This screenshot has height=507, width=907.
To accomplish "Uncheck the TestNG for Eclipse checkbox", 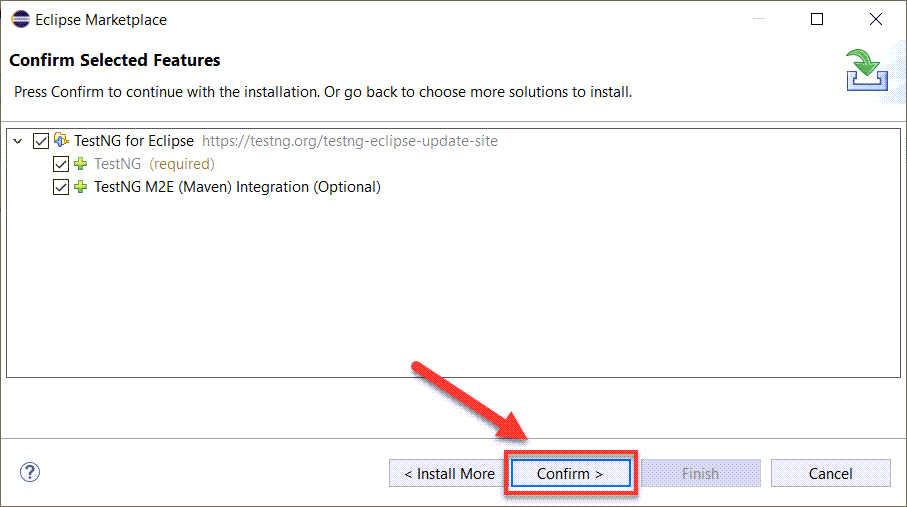I will coord(40,141).
